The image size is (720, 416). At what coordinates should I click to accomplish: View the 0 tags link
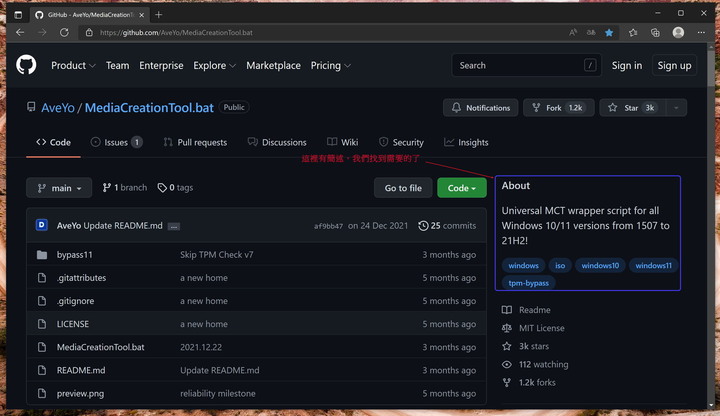[x=175, y=187]
